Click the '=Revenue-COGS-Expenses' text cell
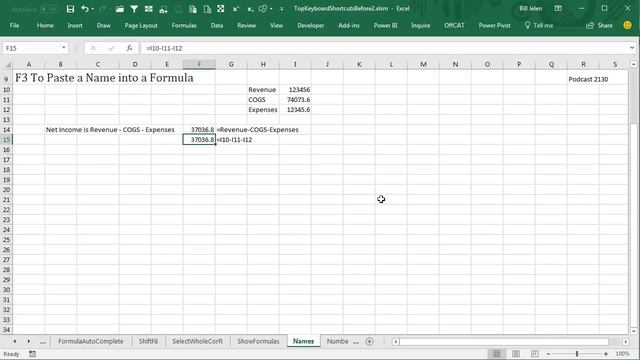 click(x=258, y=130)
